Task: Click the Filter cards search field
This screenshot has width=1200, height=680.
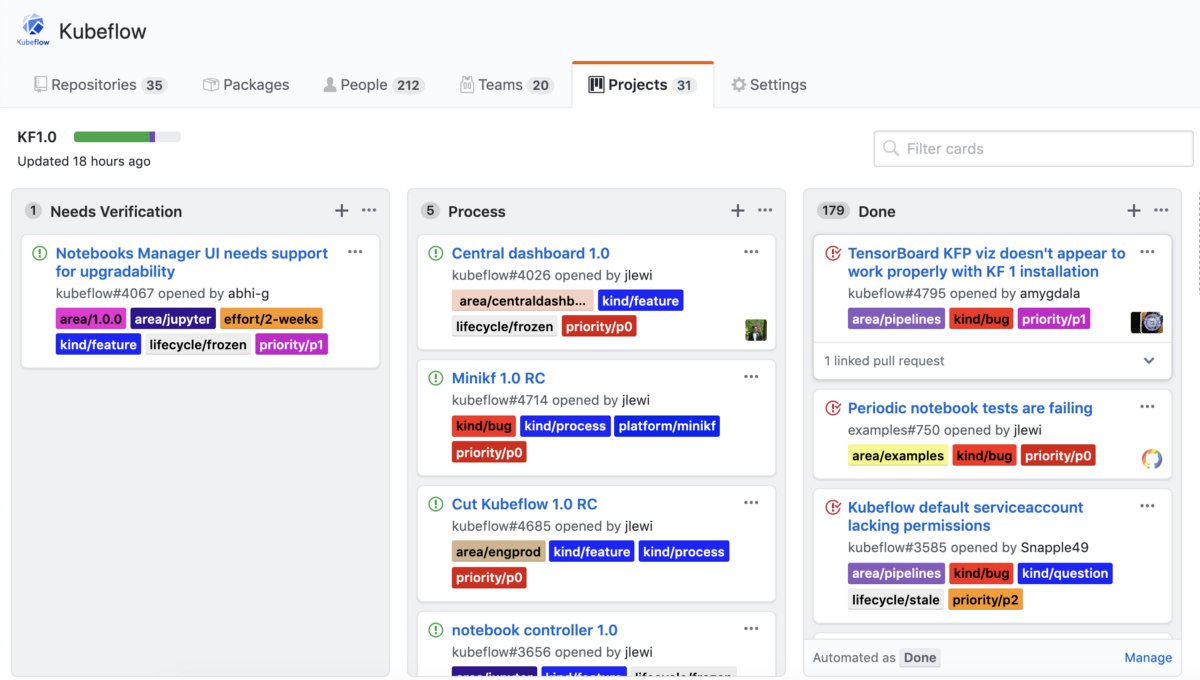Action: coord(1033,149)
